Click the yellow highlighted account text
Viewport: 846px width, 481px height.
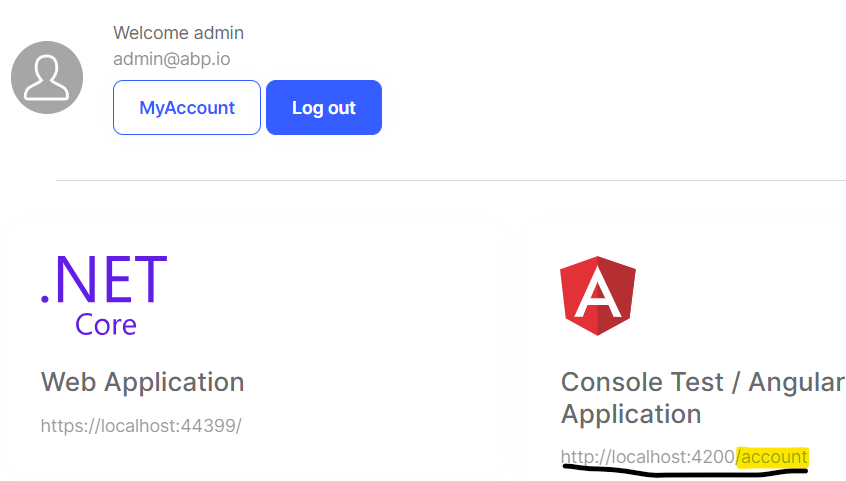pos(772,457)
